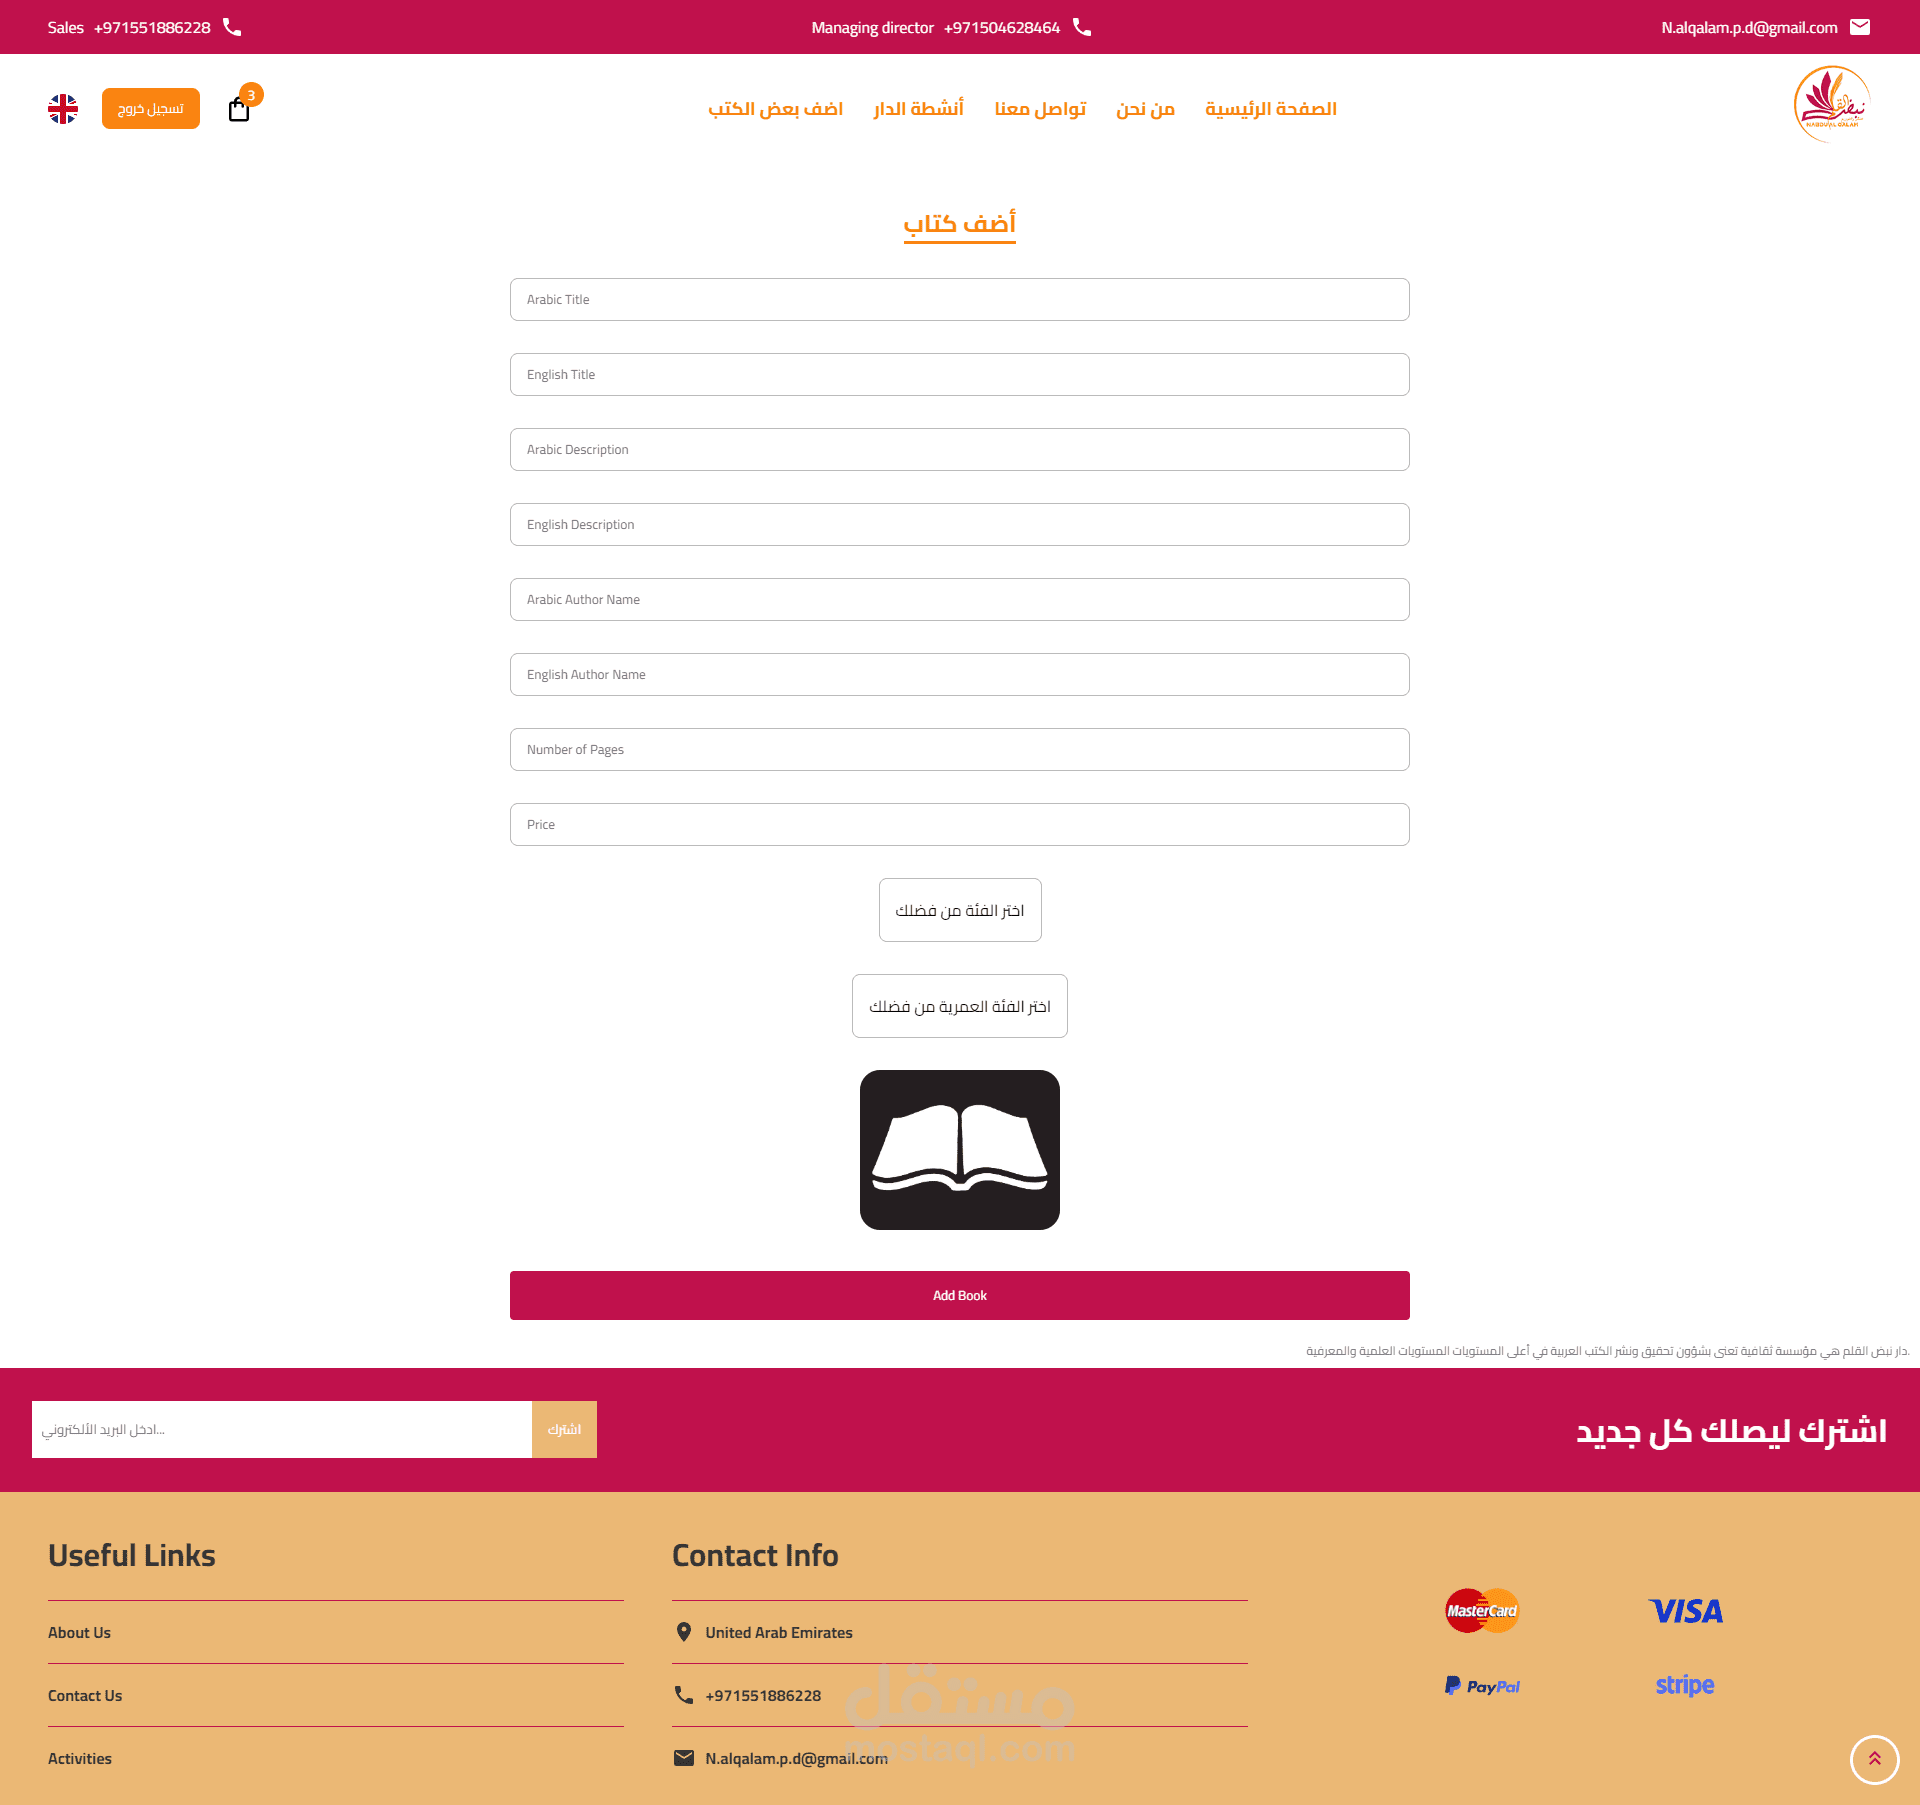Open the age group selection dropdown

click(960, 1006)
